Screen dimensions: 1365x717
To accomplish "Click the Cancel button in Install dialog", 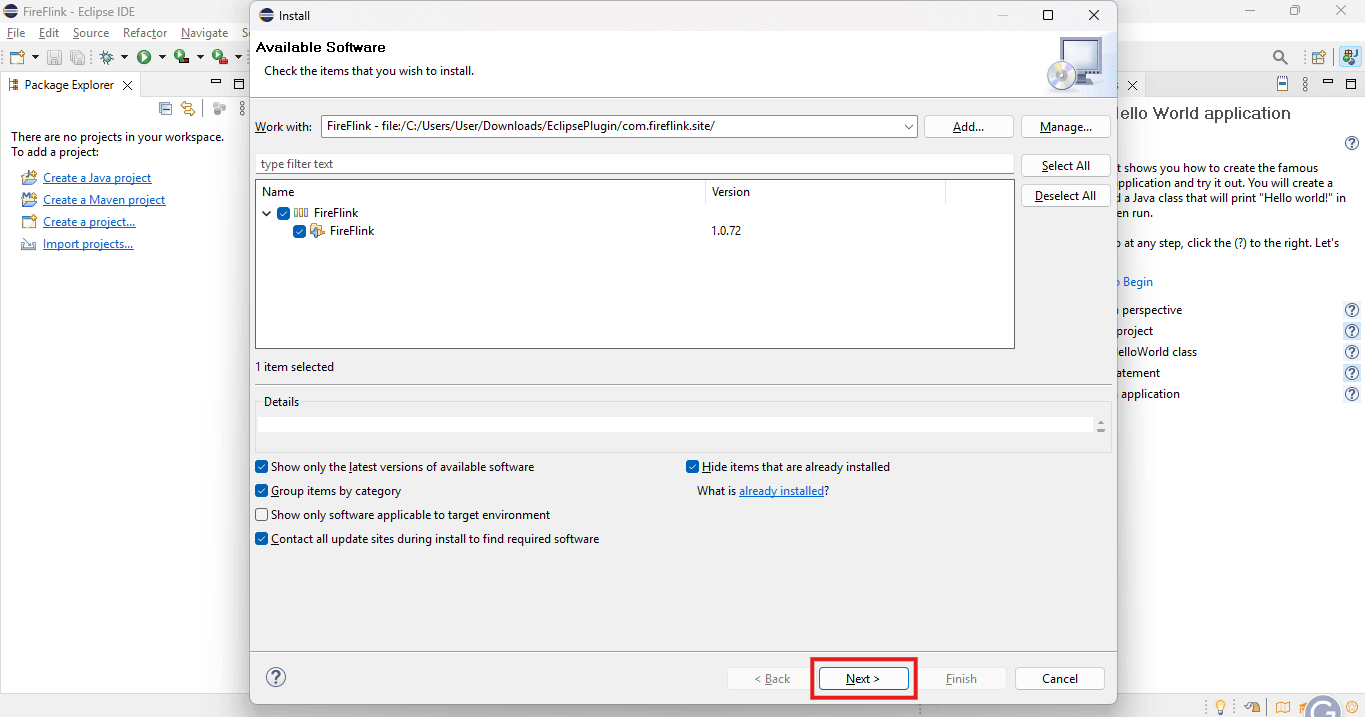I will point(1060,679).
